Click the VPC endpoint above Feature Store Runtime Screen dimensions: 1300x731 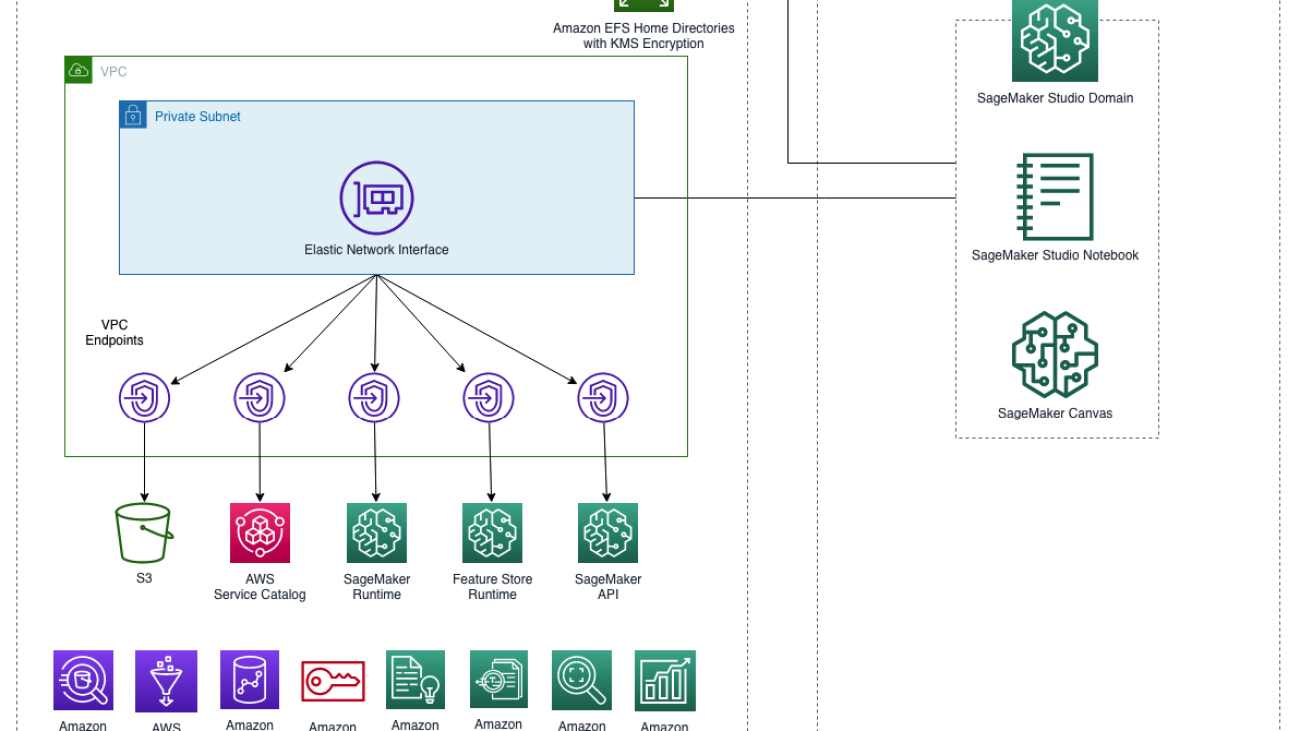[489, 398]
